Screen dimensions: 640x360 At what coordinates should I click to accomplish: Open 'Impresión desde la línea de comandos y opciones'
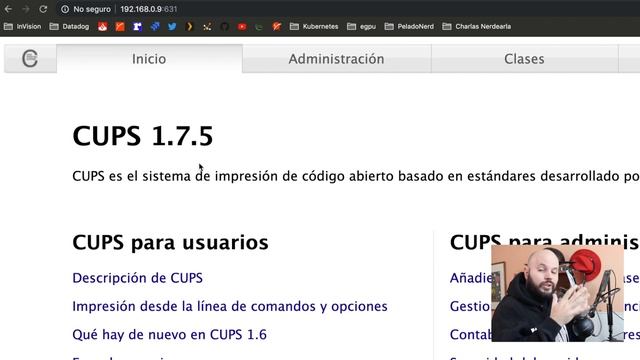[230, 307]
